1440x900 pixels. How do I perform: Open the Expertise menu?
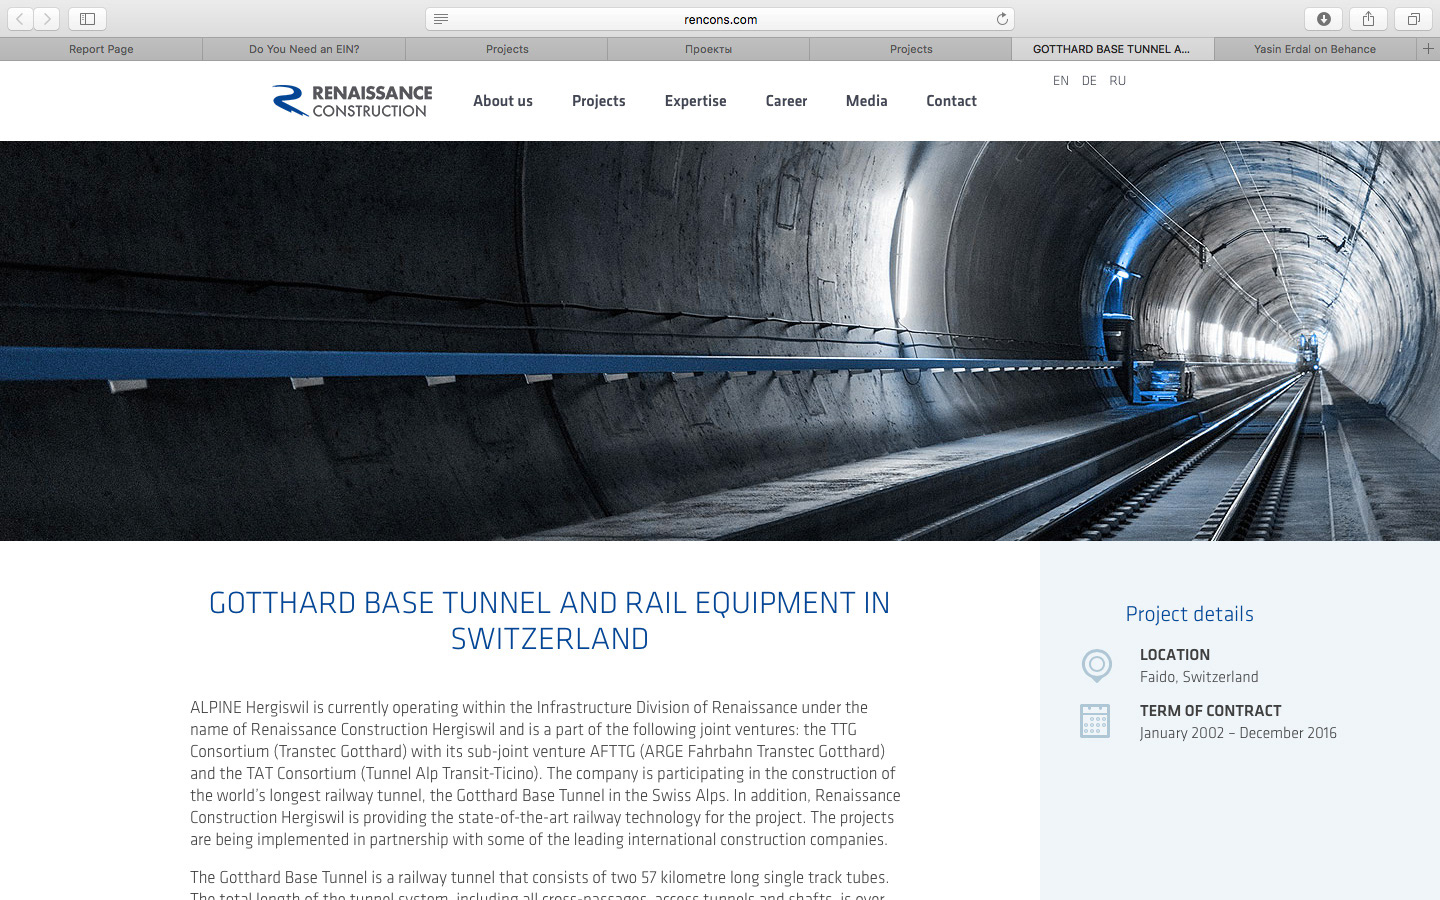696,101
